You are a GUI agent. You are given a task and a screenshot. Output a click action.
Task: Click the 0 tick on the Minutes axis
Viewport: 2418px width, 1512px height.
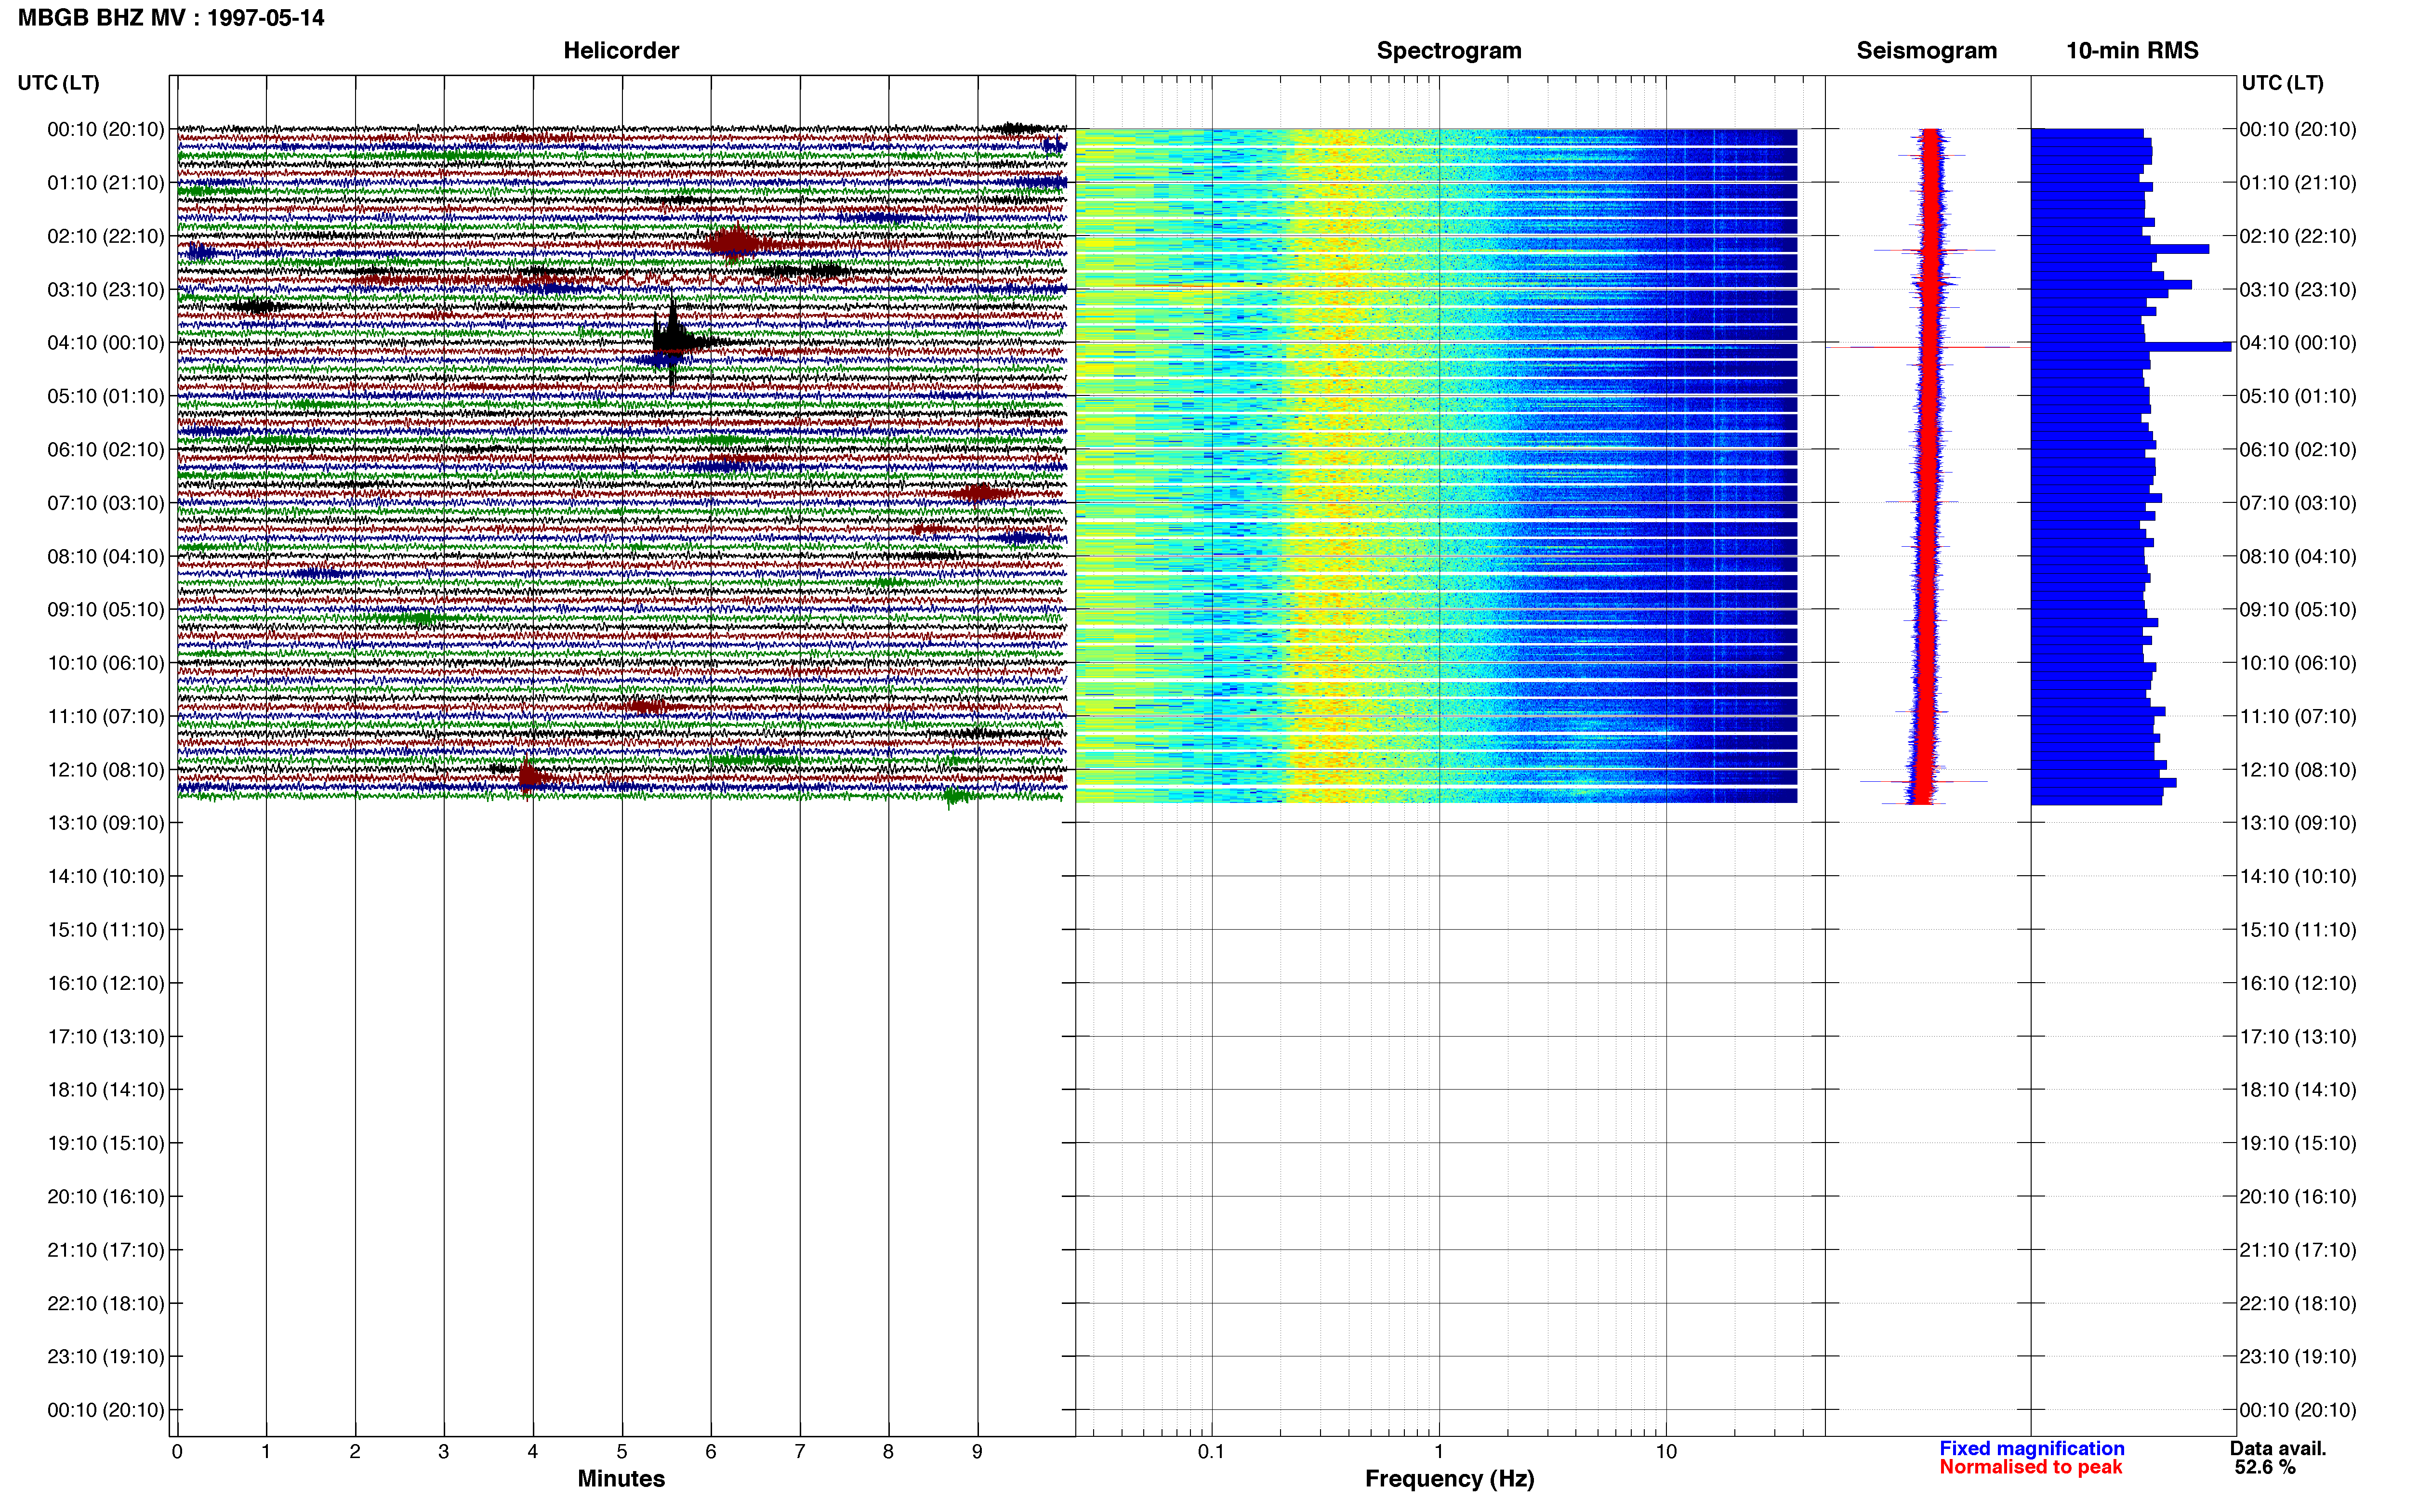pyautogui.click(x=177, y=1451)
